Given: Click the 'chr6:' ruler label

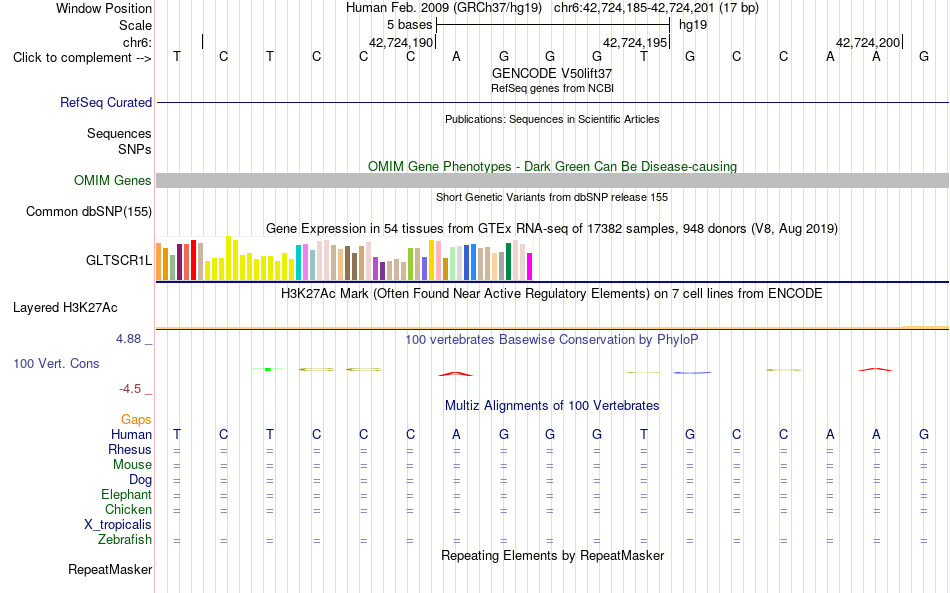Looking at the screenshot, I should coord(137,42).
